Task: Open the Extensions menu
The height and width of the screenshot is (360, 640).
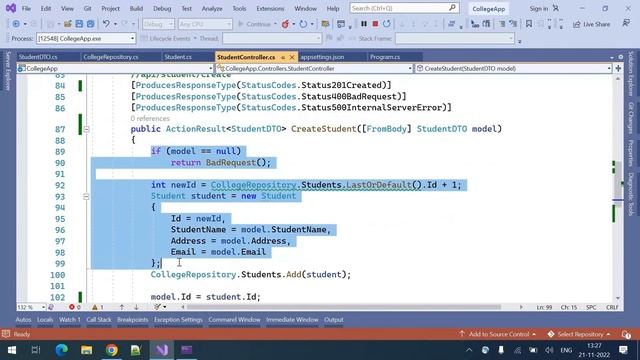Action: click(x=270, y=8)
